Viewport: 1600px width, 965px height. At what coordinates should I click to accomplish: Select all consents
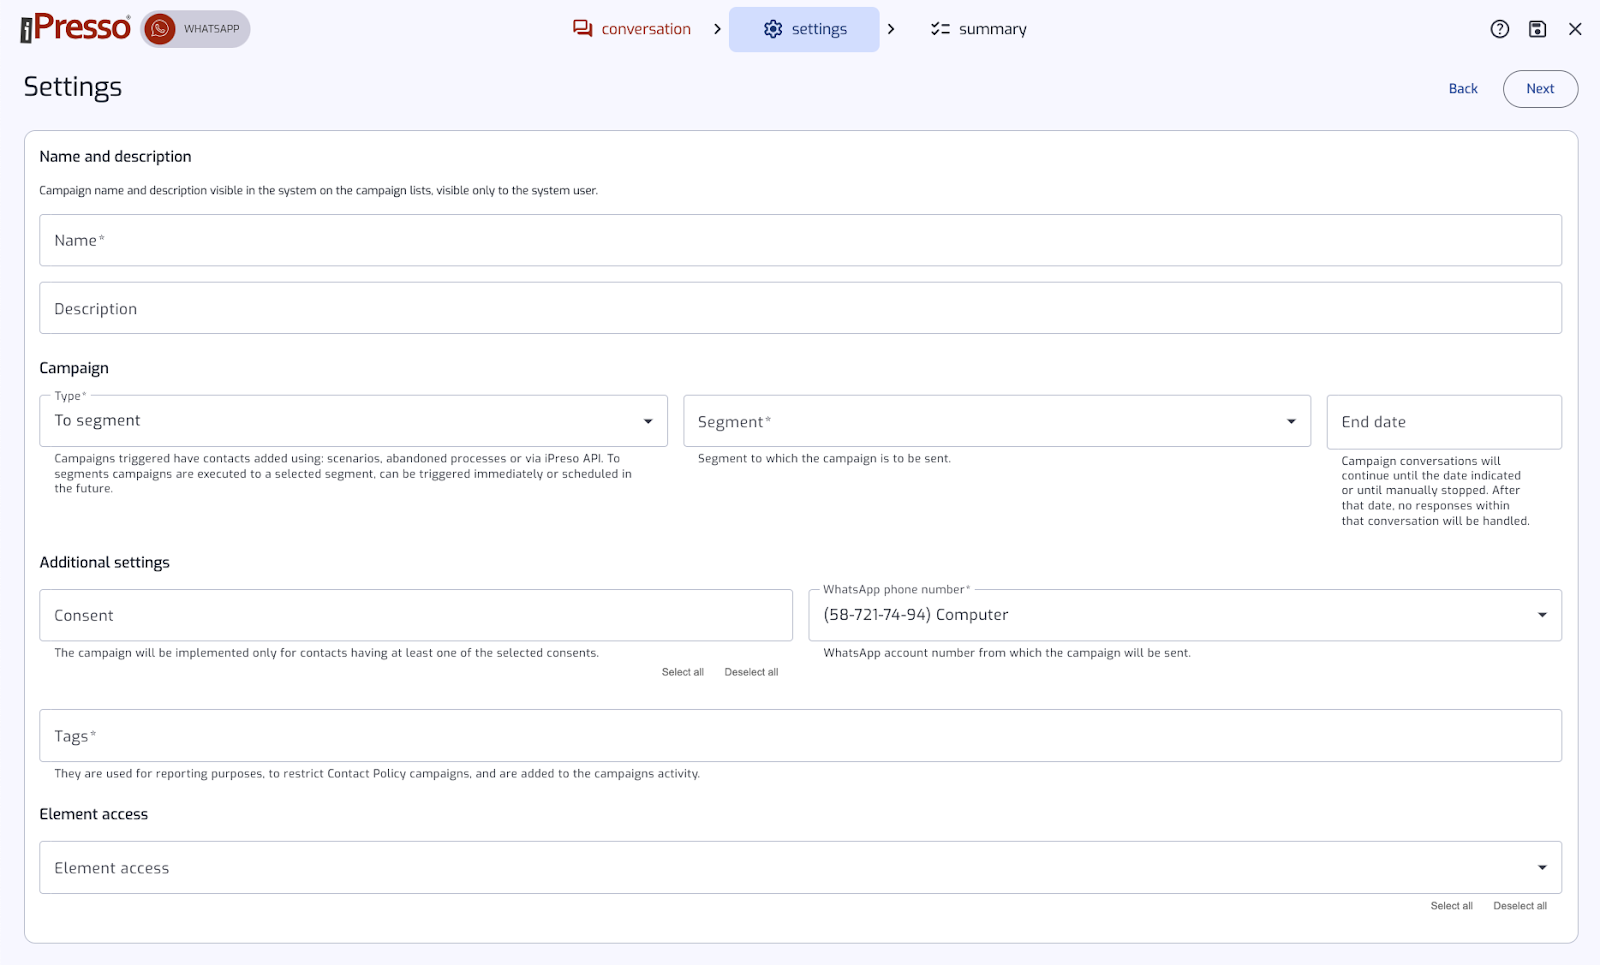point(683,672)
